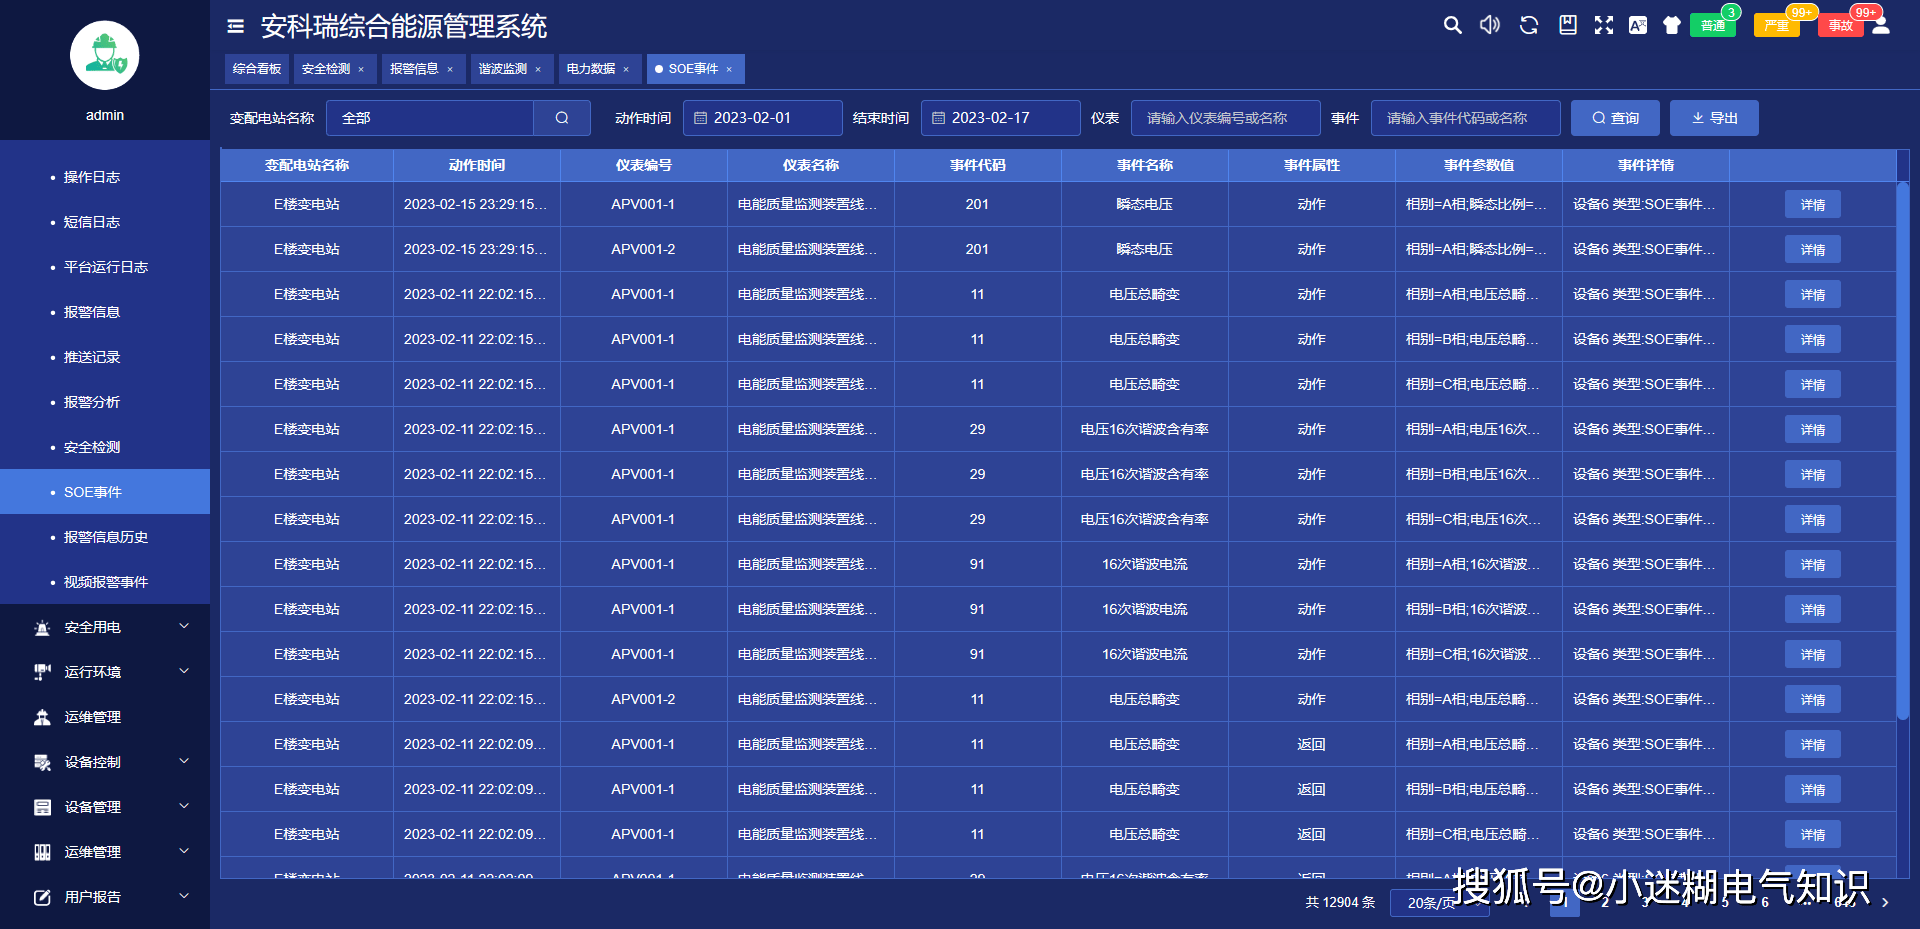Screen dimensions: 1920x929
Task: Close the 谐波监测 tab
Action: point(538,69)
